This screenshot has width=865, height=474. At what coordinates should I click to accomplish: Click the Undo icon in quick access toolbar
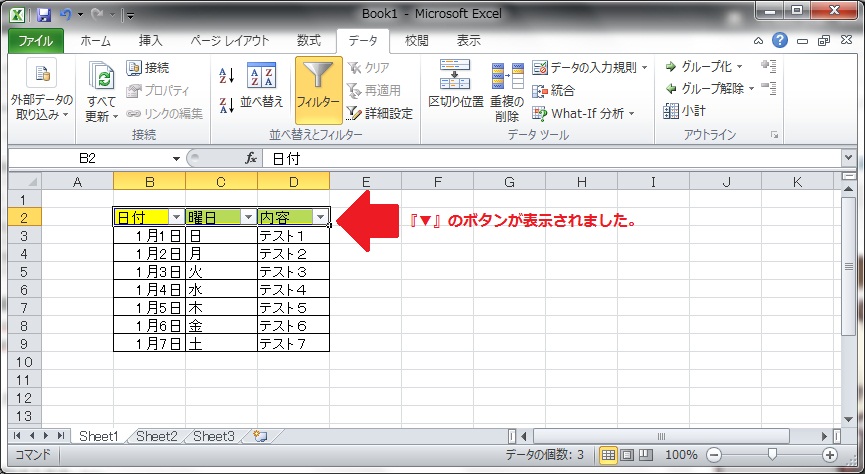coord(65,14)
